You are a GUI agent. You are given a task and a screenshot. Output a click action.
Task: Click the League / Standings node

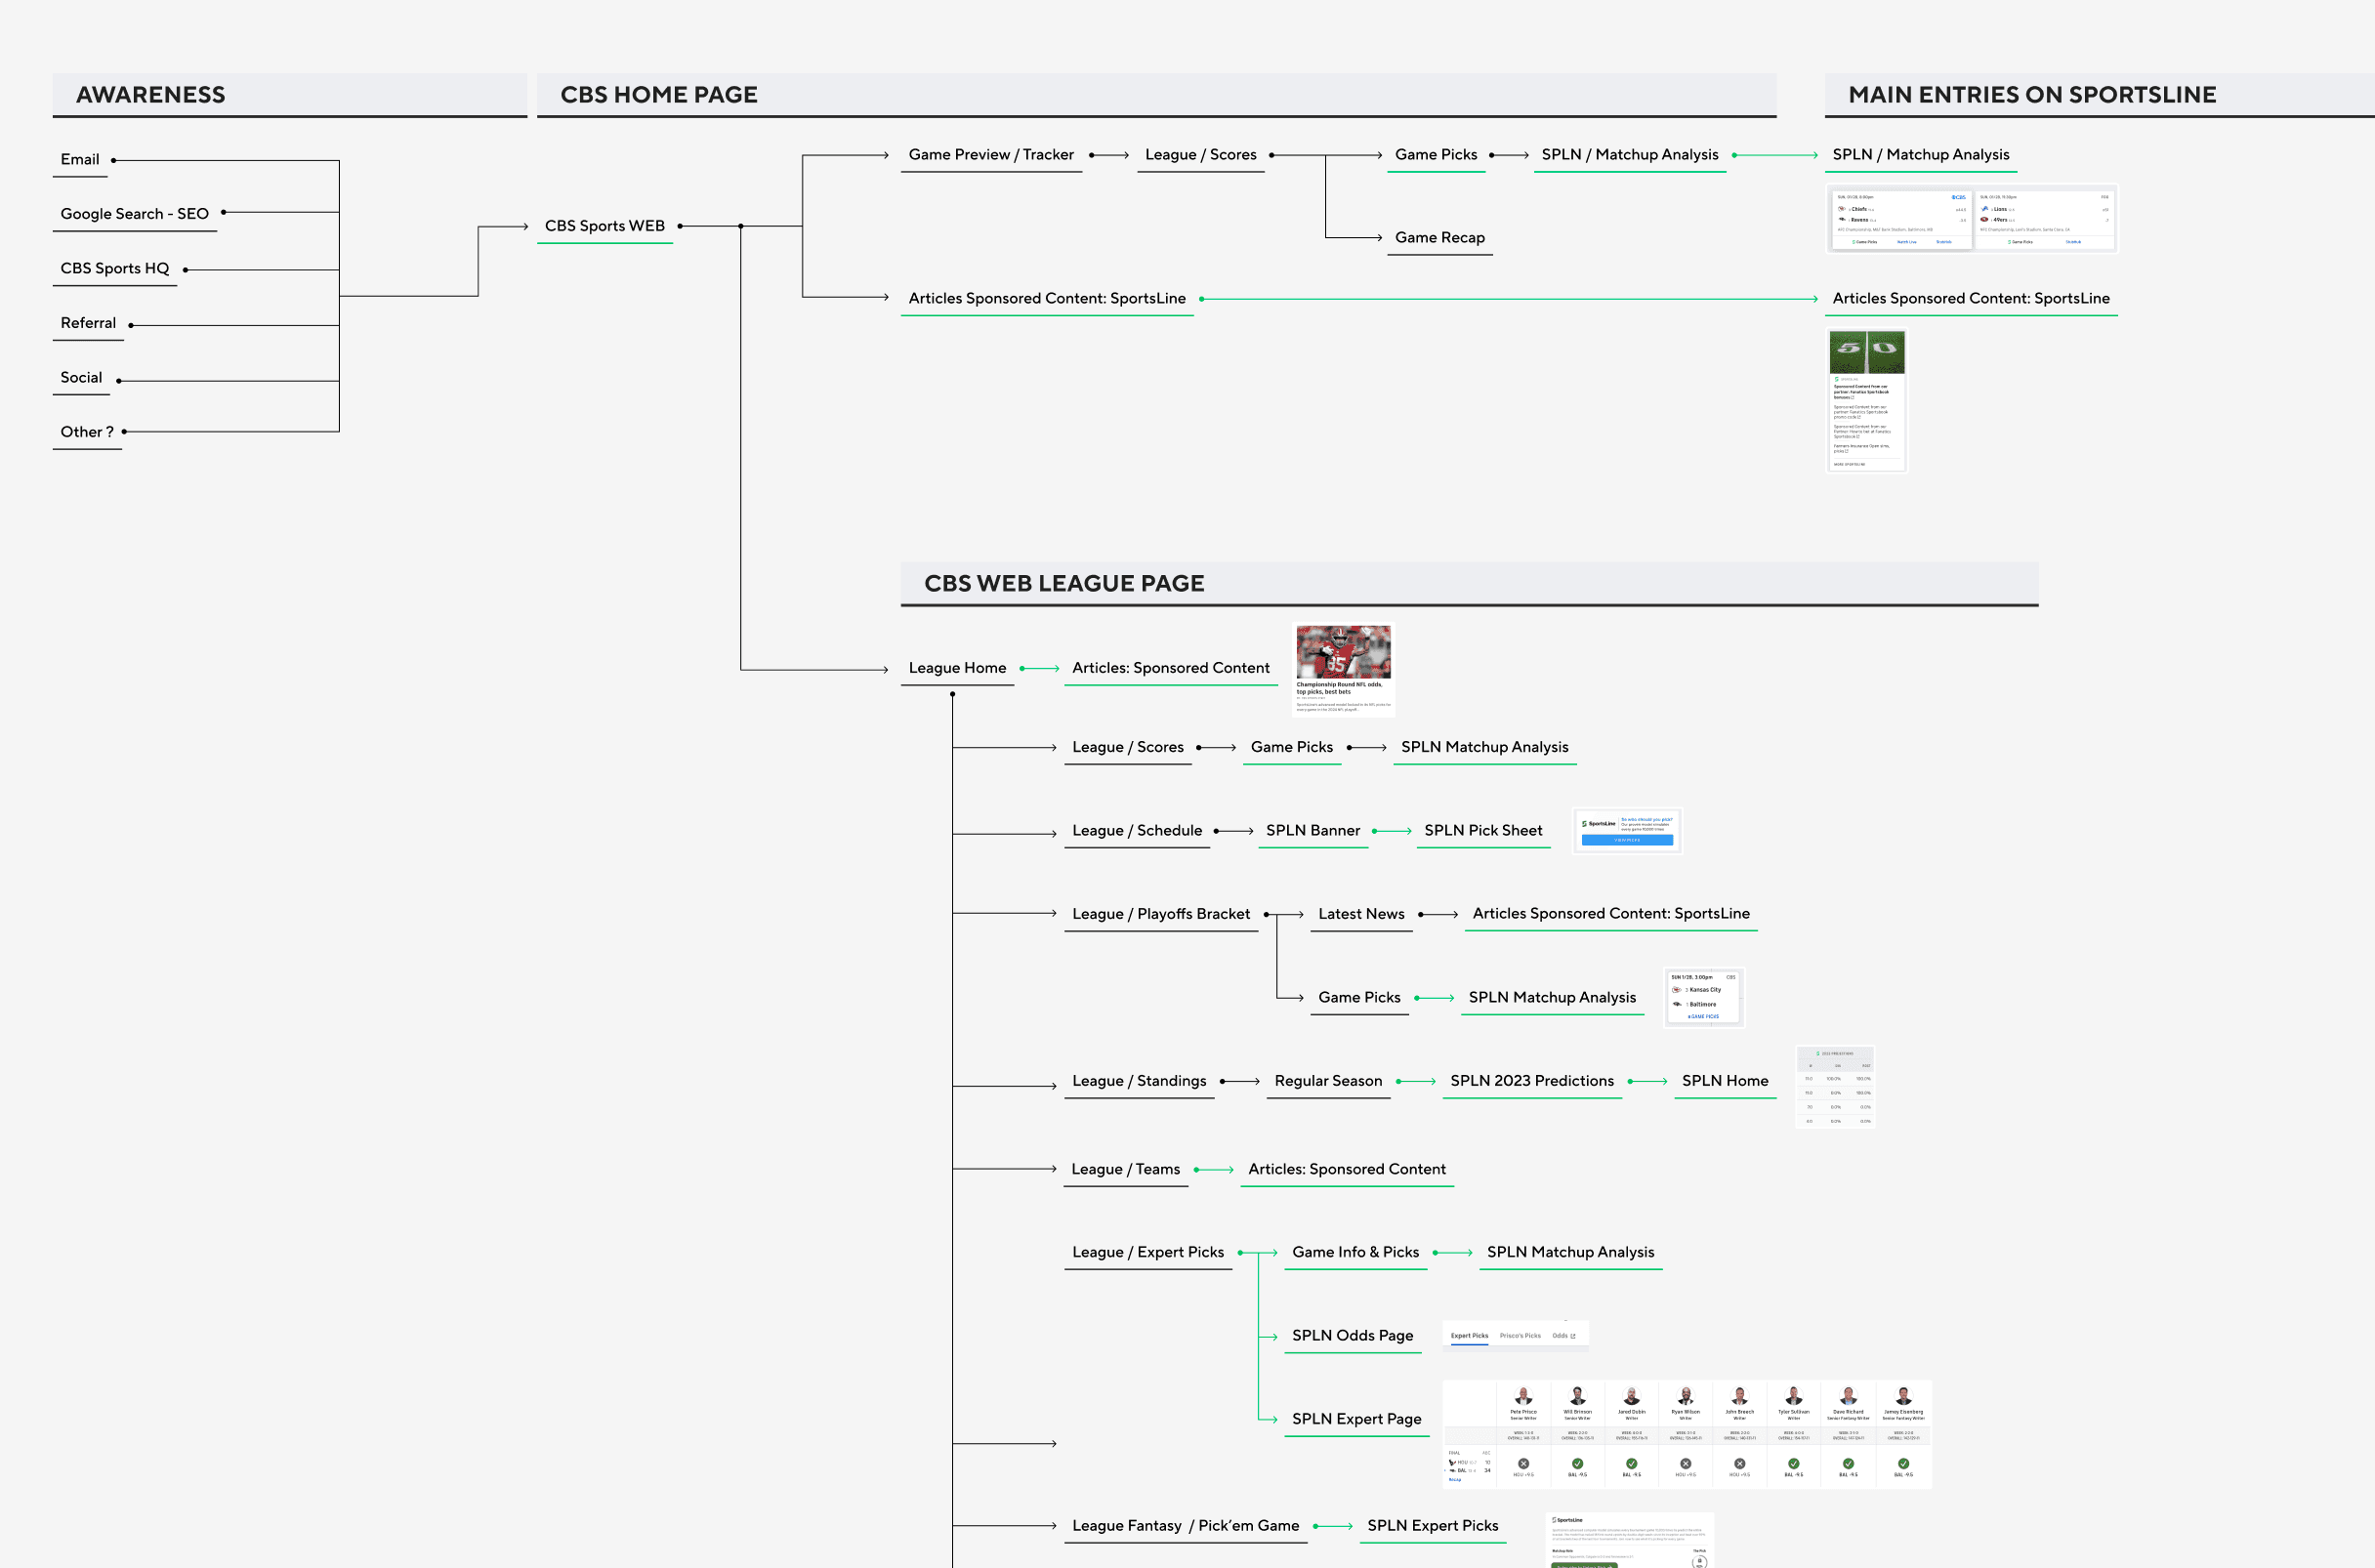pyautogui.click(x=1139, y=1082)
